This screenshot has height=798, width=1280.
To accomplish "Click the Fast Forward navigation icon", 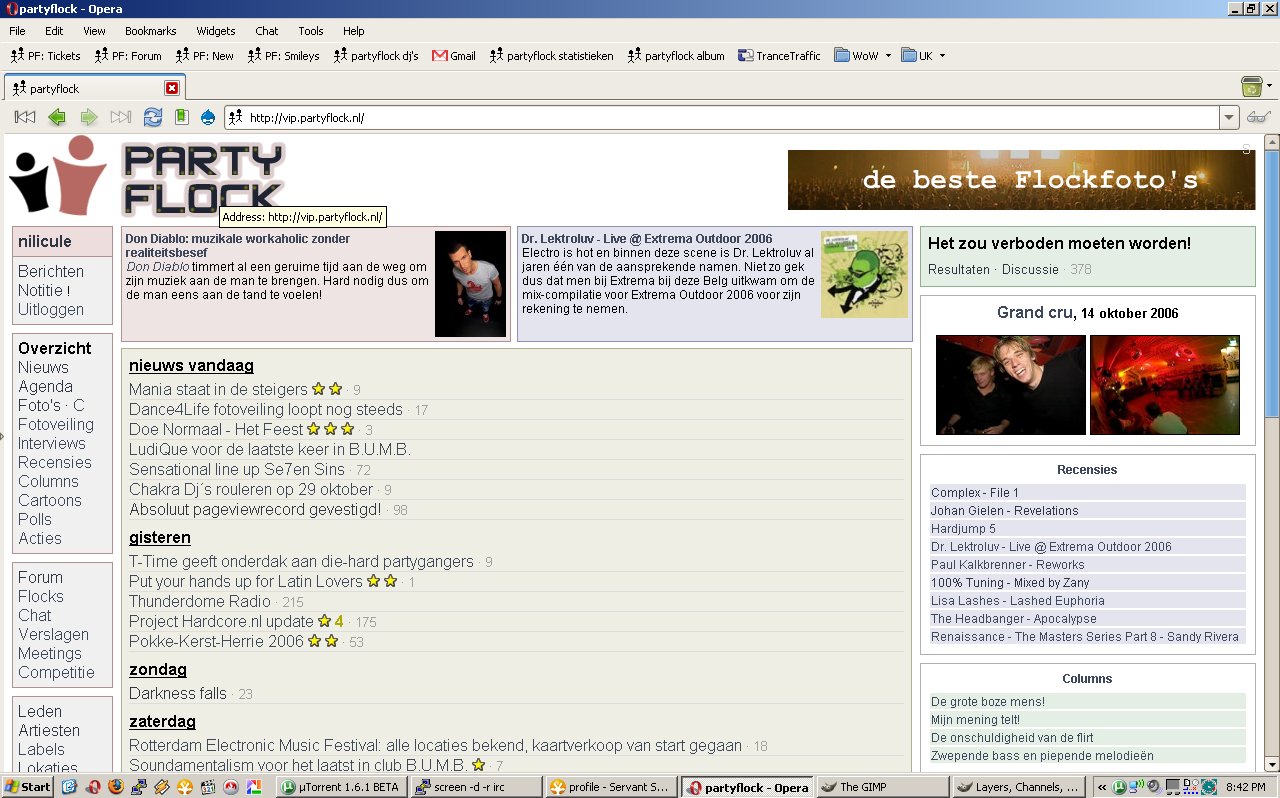I will pyautogui.click(x=121, y=118).
